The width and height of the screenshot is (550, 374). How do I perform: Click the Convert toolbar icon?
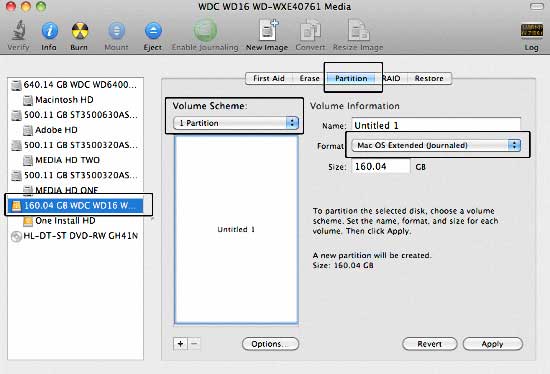click(x=310, y=31)
